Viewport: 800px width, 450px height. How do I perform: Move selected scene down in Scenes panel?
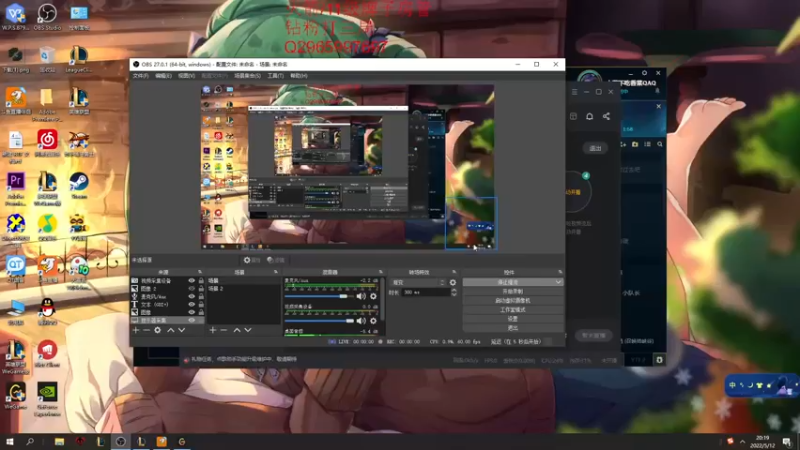click(x=247, y=330)
